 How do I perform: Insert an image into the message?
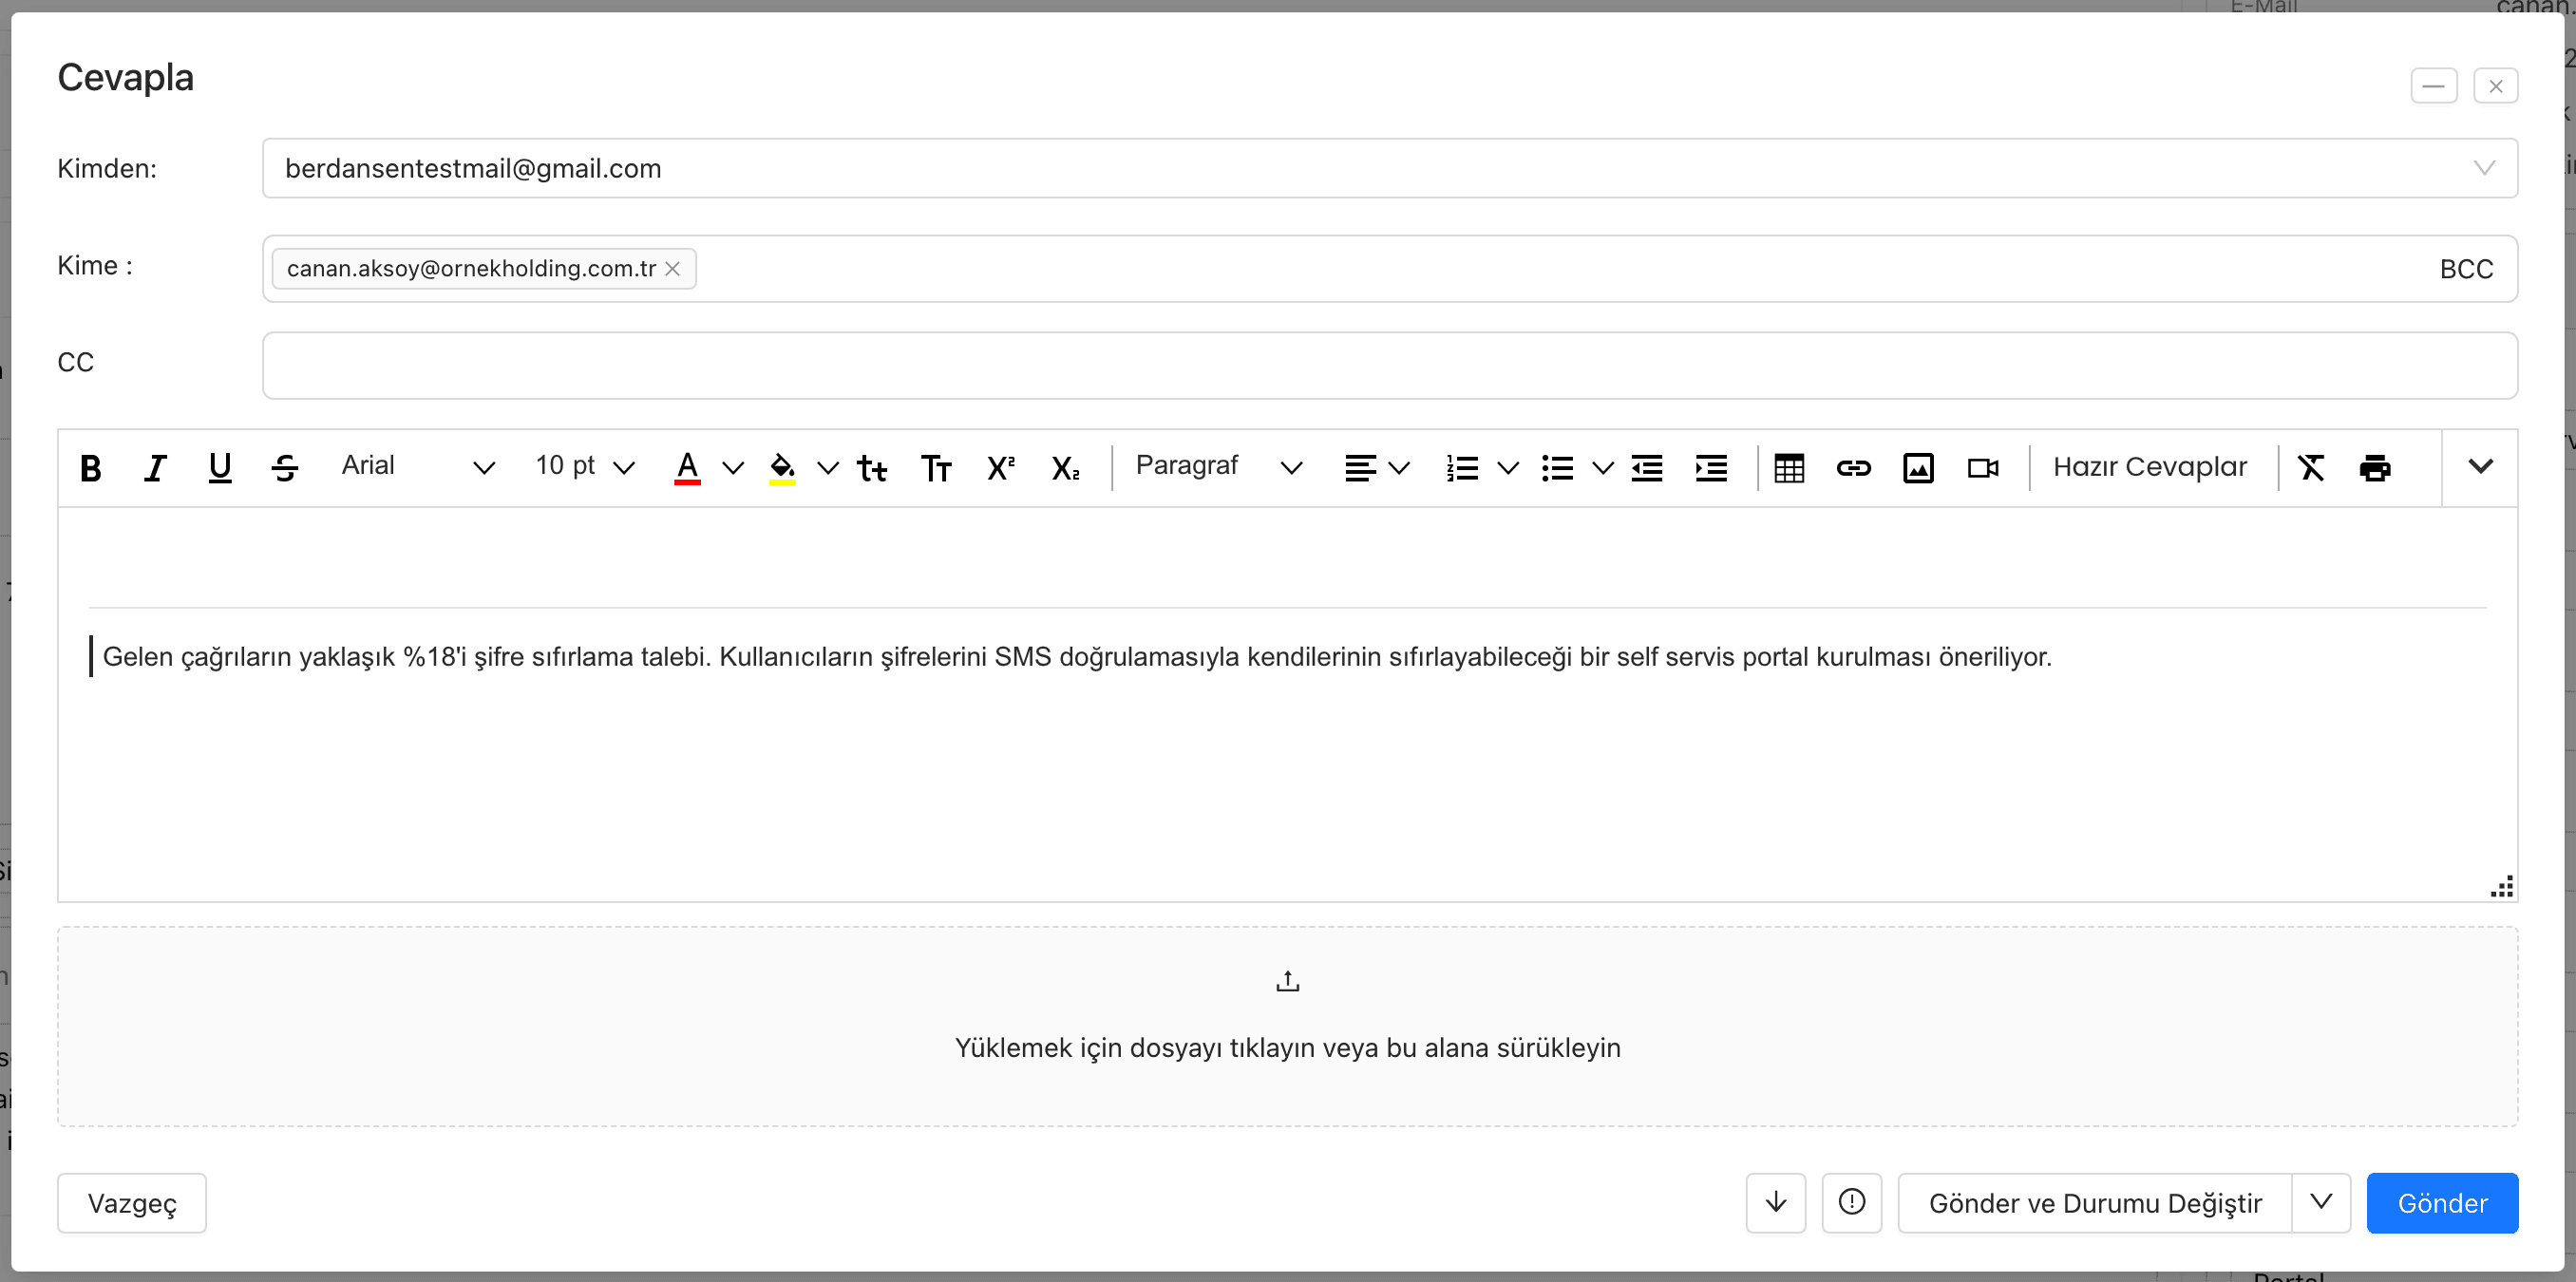[1918, 467]
